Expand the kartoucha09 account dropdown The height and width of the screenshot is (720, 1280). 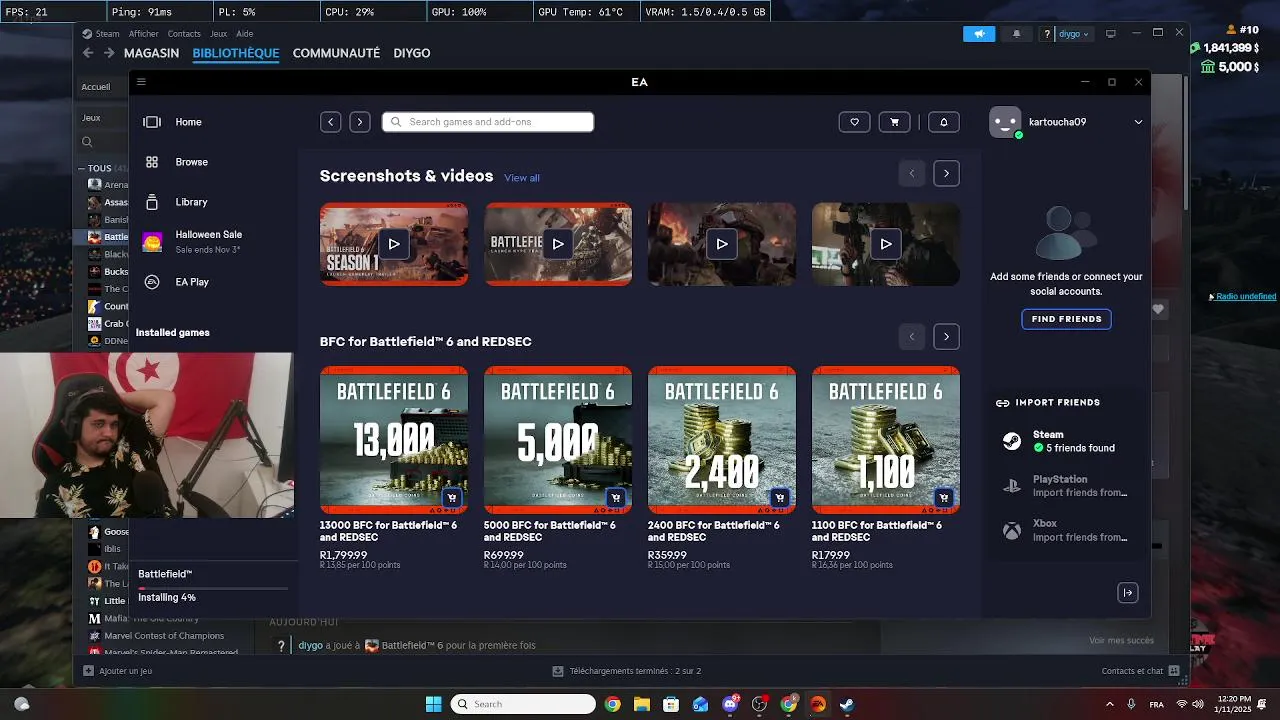pyautogui.click(x=1138, y=122)
